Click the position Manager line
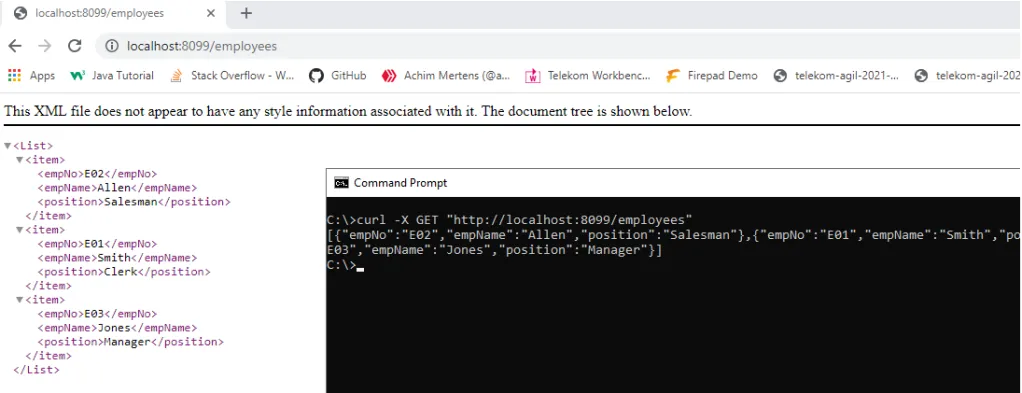1022x393 pixels. 130,343
